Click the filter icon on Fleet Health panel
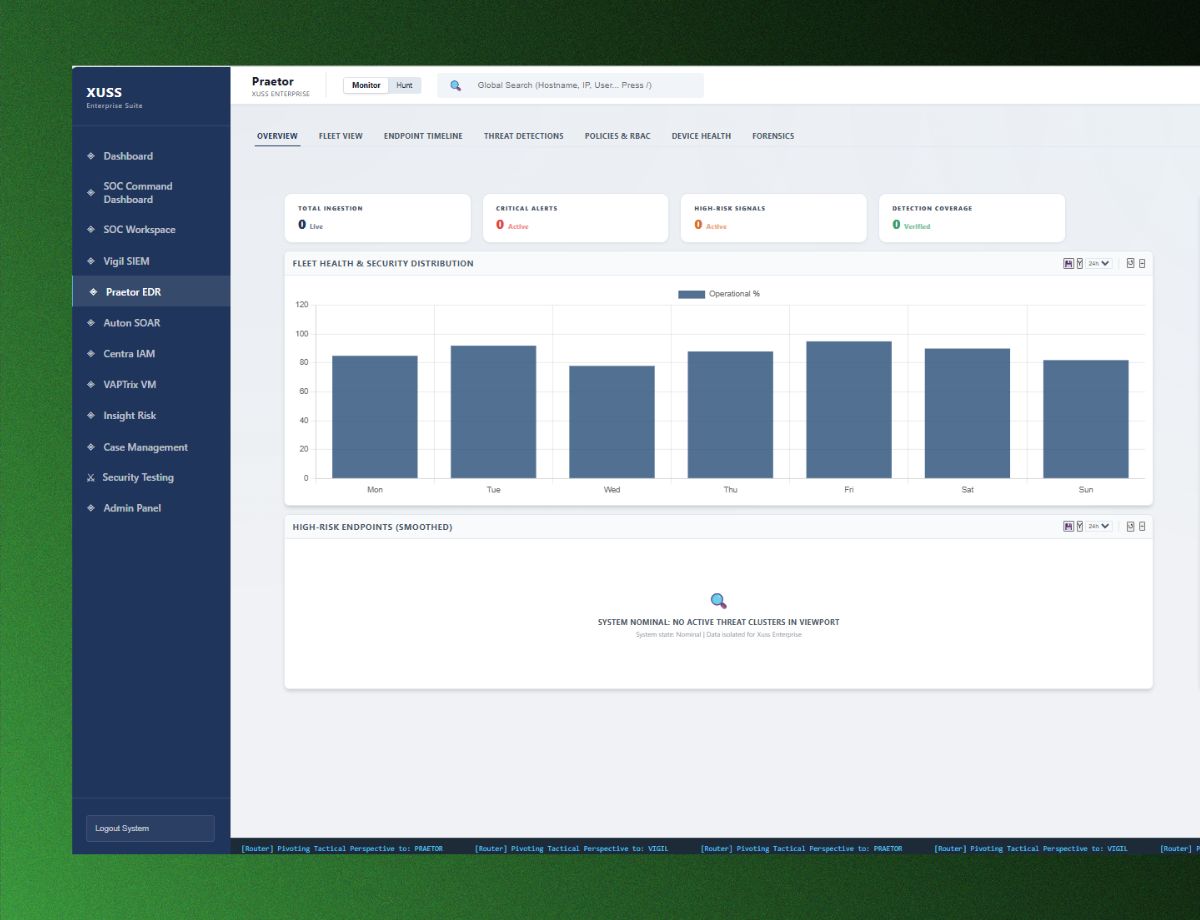Viewport: 1200px width, 920px height. click(x=1080, y=263)
